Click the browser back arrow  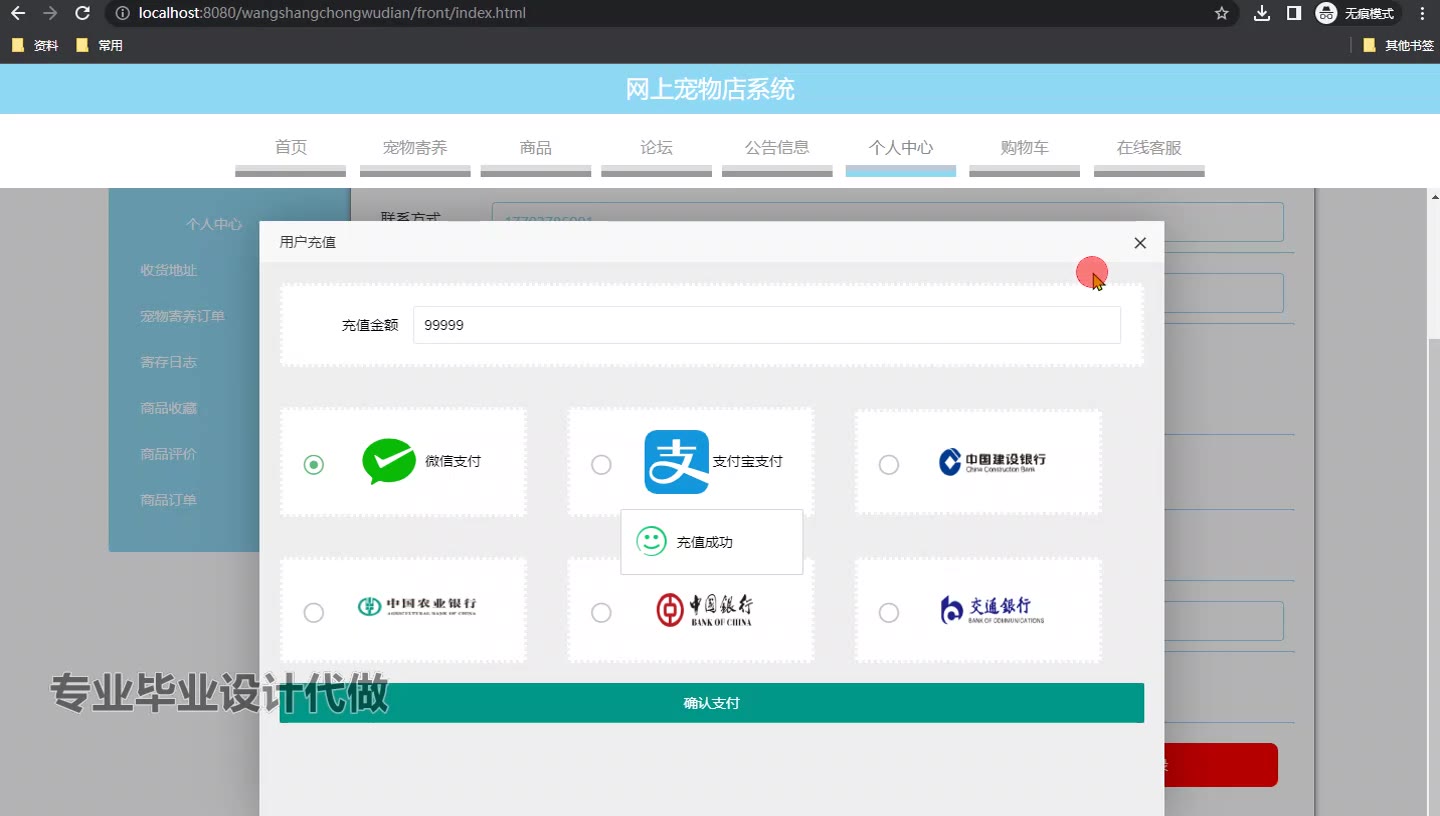[x=17, y=13]
